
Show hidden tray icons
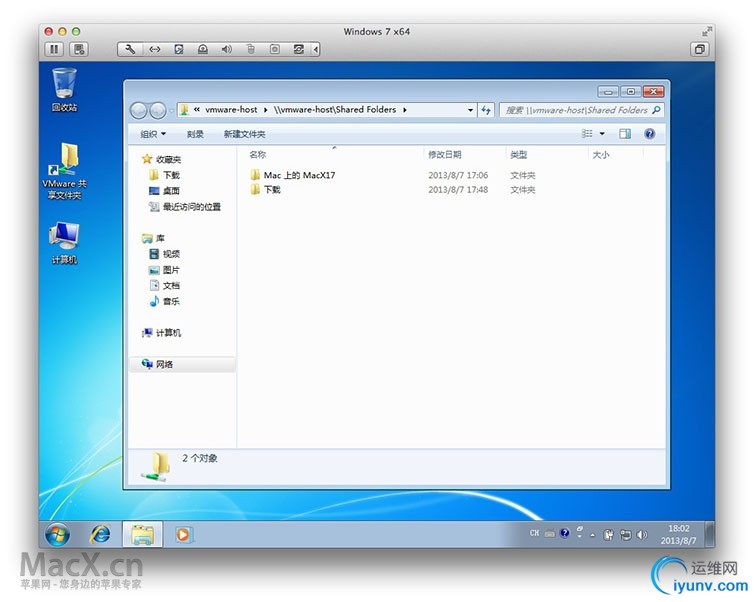click(592, 535)
